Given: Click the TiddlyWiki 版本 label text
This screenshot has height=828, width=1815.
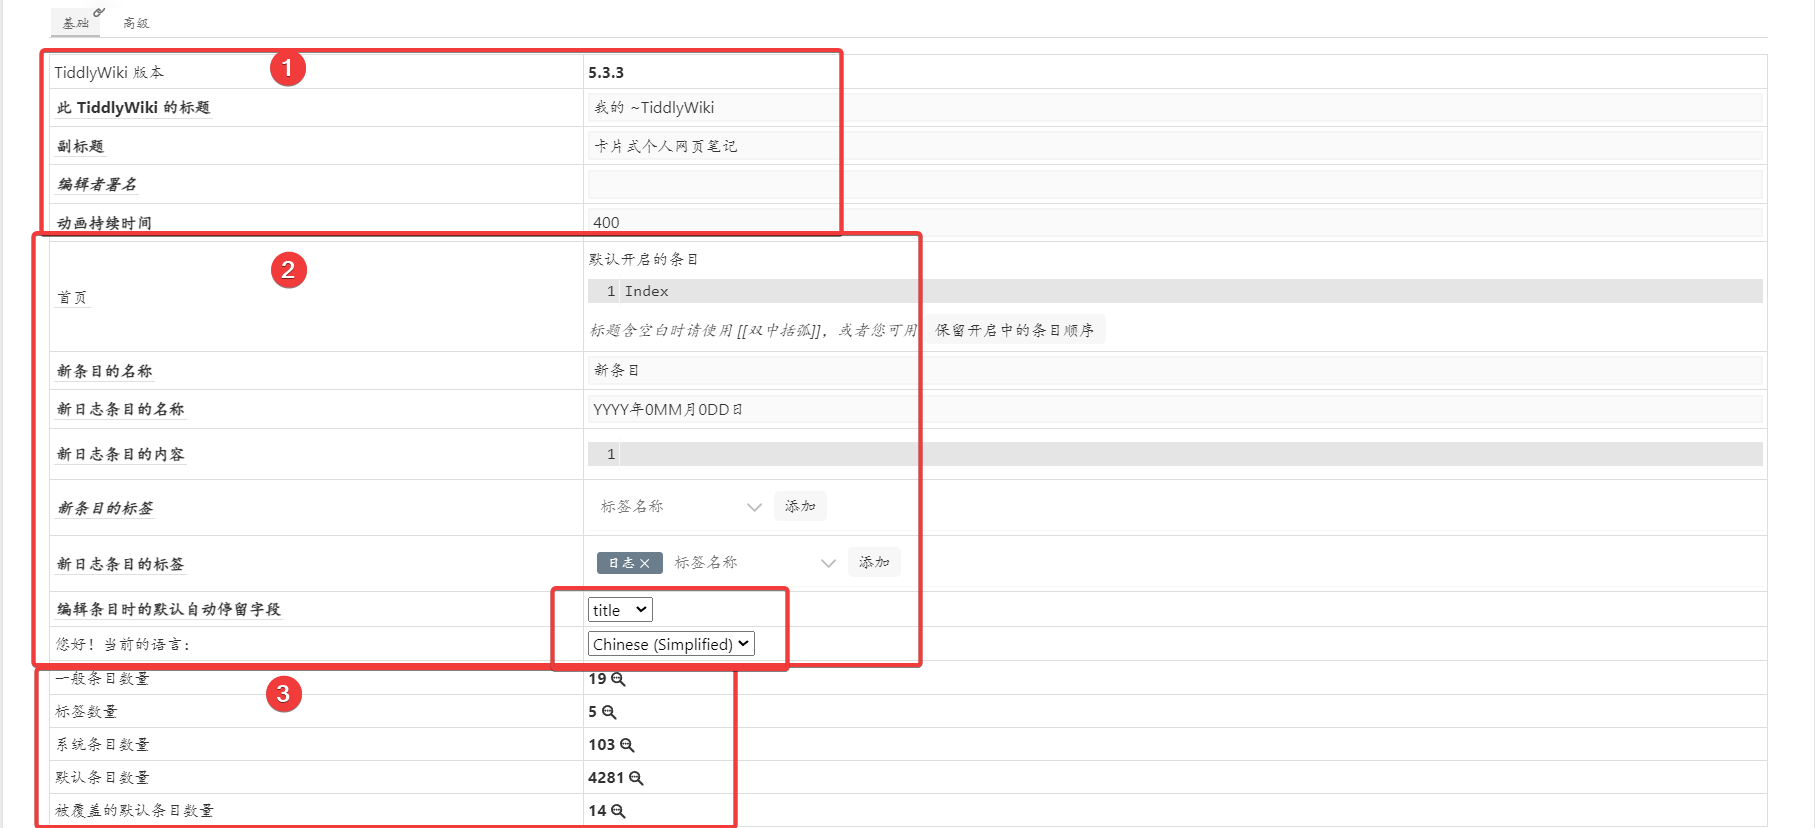Looking at the screenshot, I should [x=109, y=72].
